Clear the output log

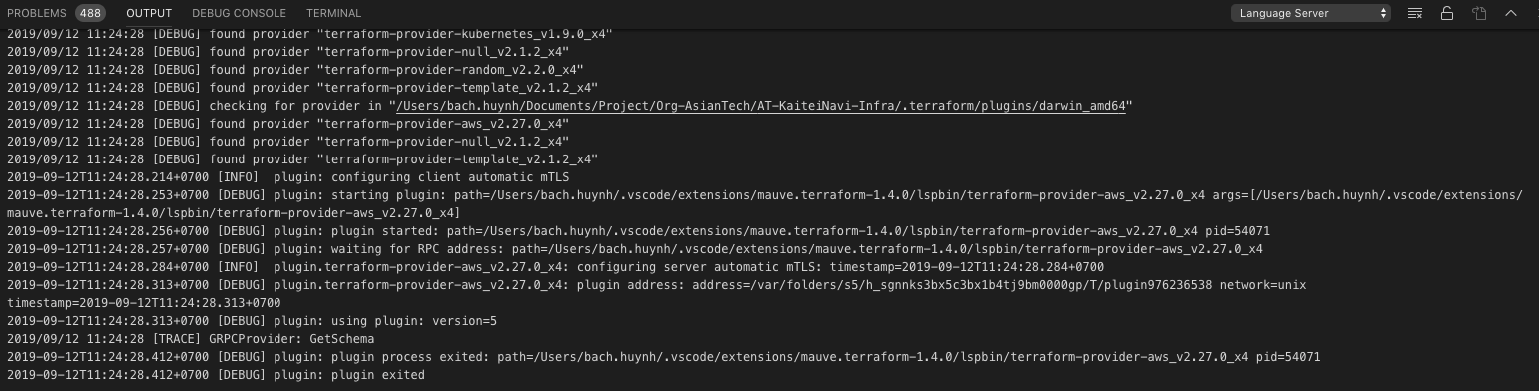(x=1415, y=13)
